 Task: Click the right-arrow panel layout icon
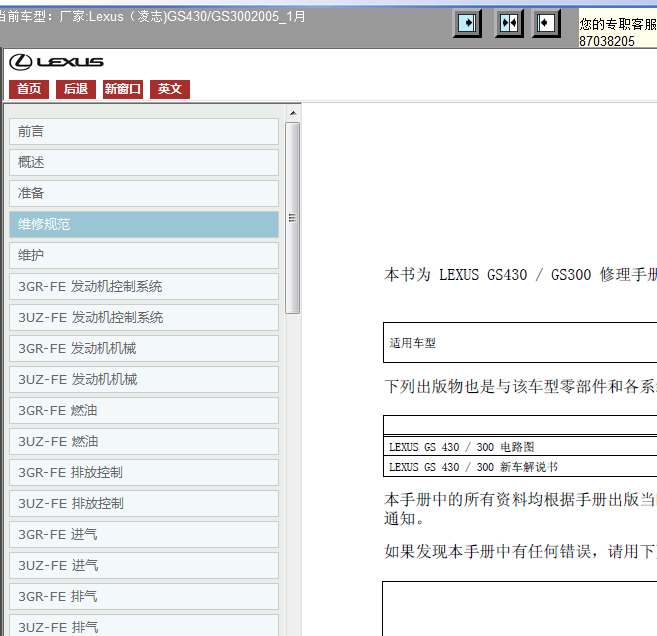tap(467, 23)
